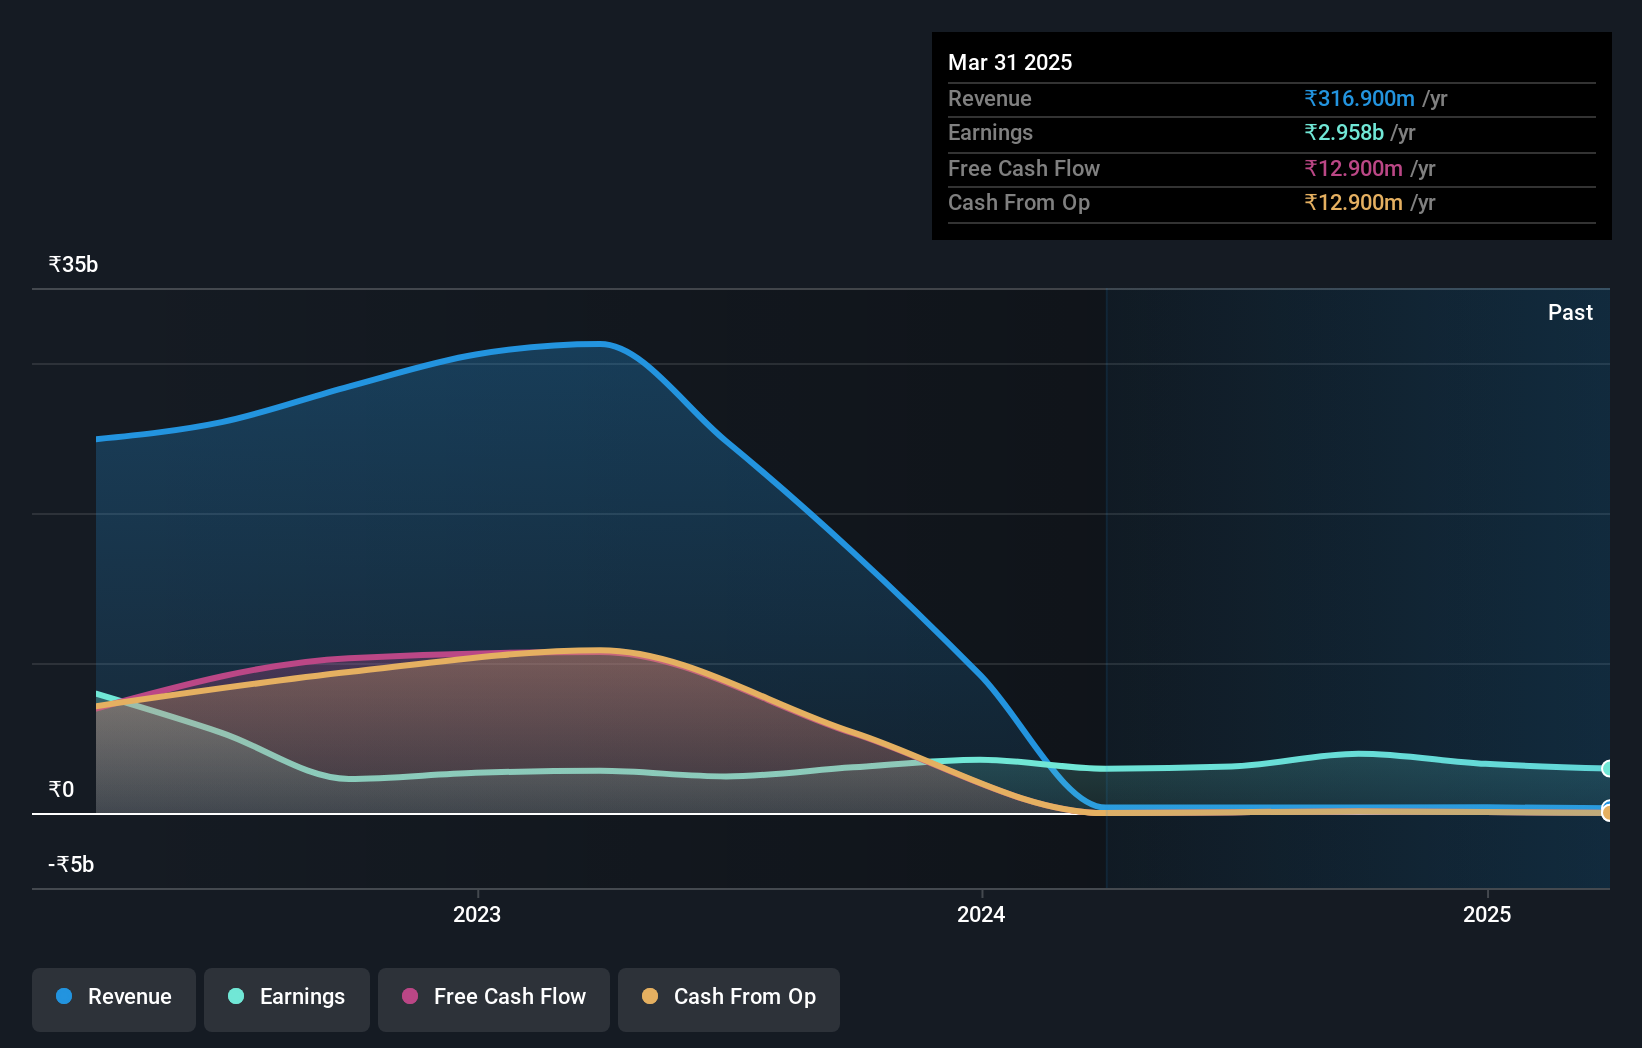This screenshot has height=1048, width=1642.
Task: Click the orange Cash From Op endpoint marker
Action: point(1607,813)
